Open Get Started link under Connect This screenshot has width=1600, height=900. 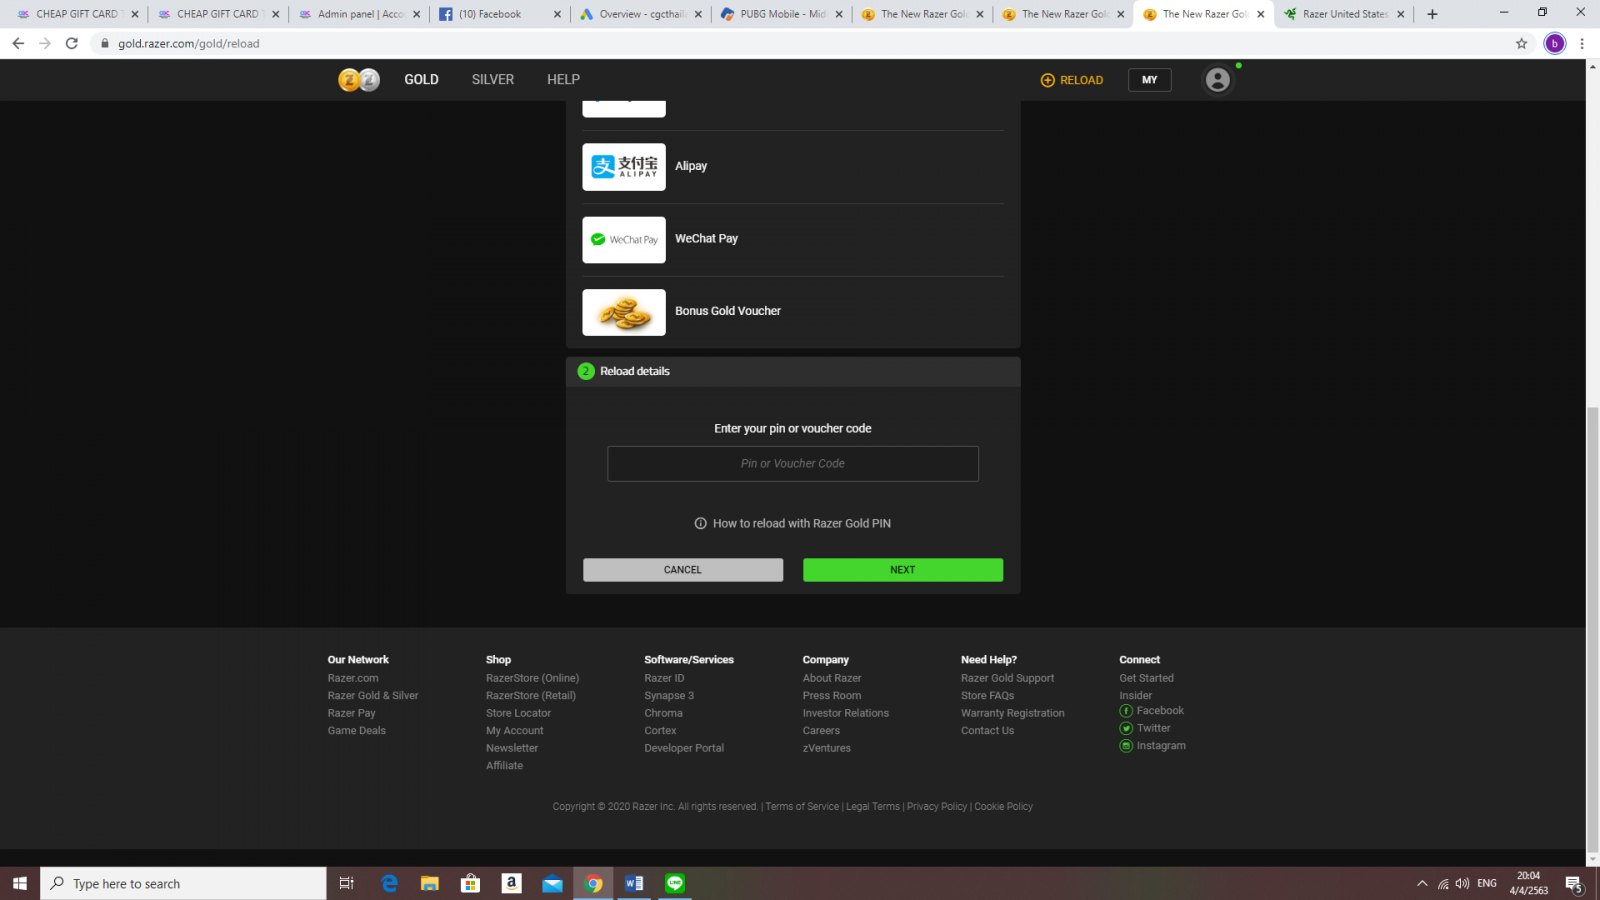pyautogui.click(x=1146, y=678)
